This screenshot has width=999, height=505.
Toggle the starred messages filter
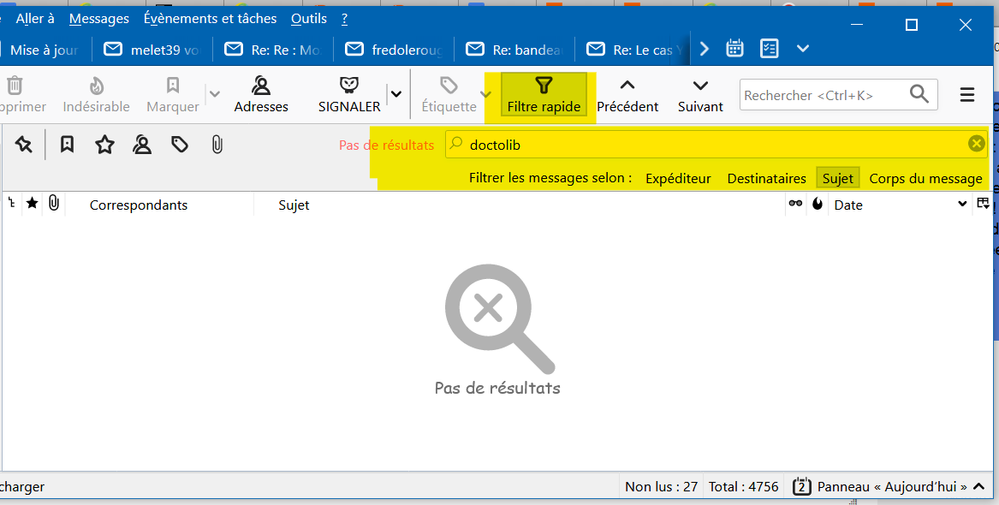point(105,145)
